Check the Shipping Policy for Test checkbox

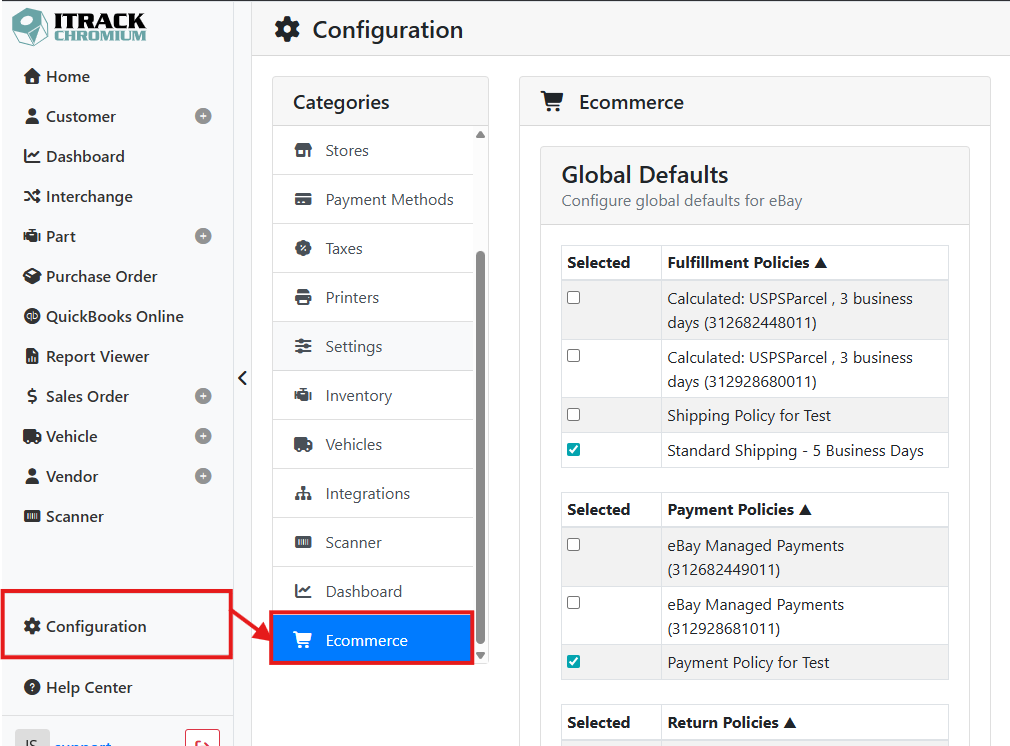[x=573, y=415]
